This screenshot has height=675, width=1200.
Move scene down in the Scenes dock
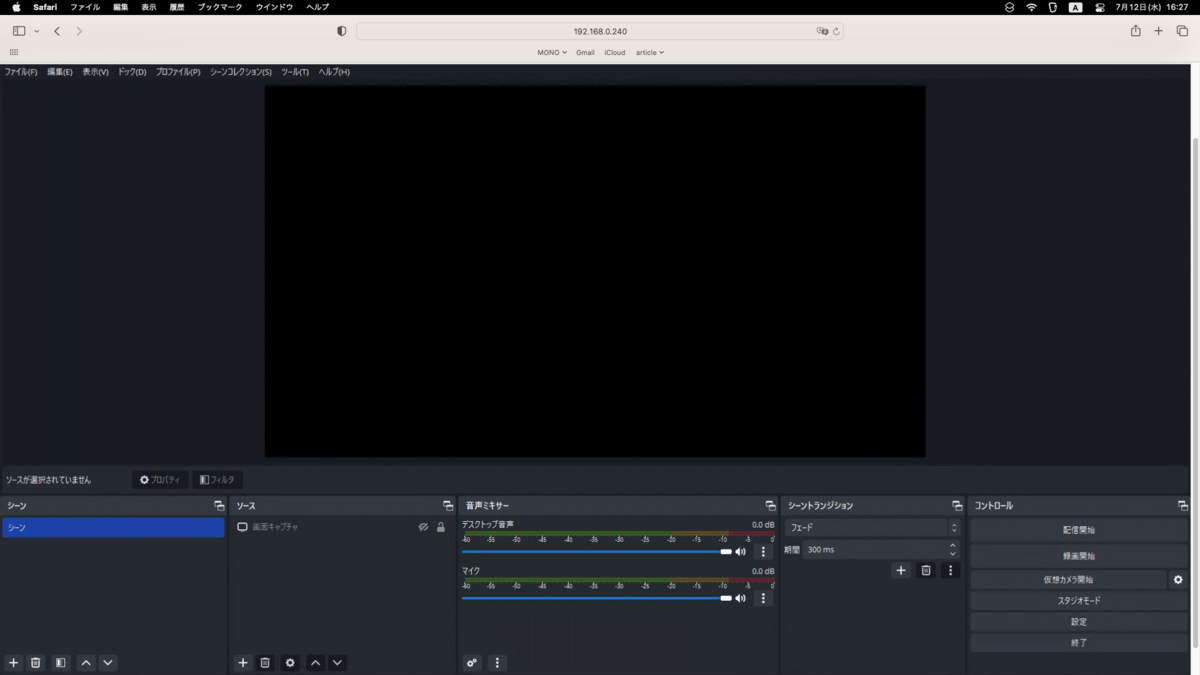tap(108, 663)
